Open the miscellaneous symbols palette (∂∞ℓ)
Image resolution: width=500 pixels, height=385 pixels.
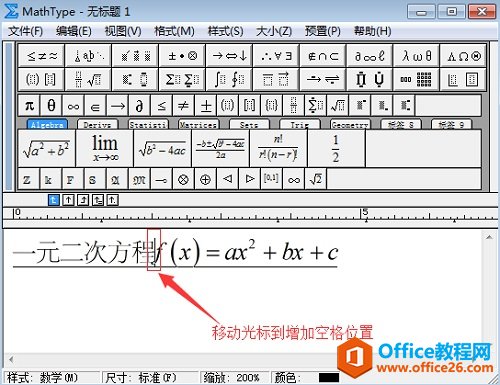370,56
